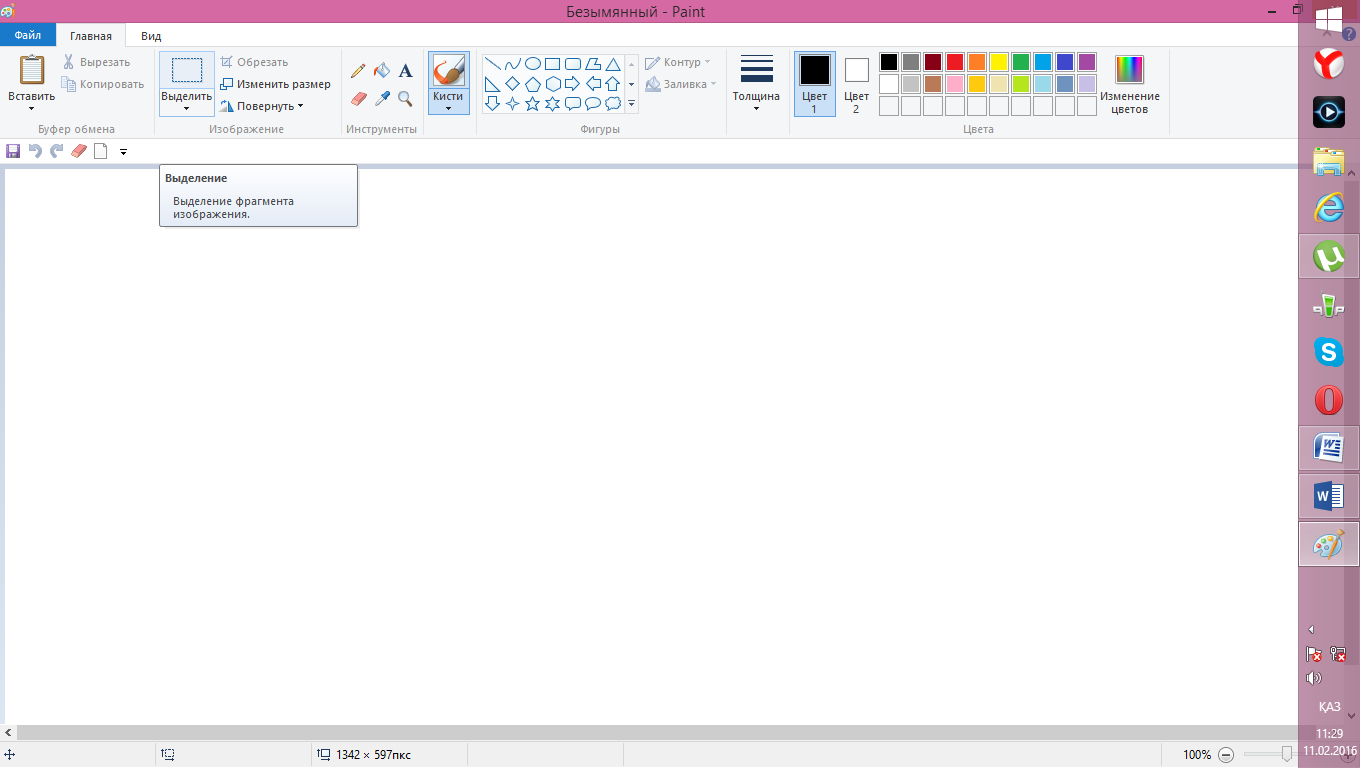Choose the Four-point star shape

coord(513,104)
